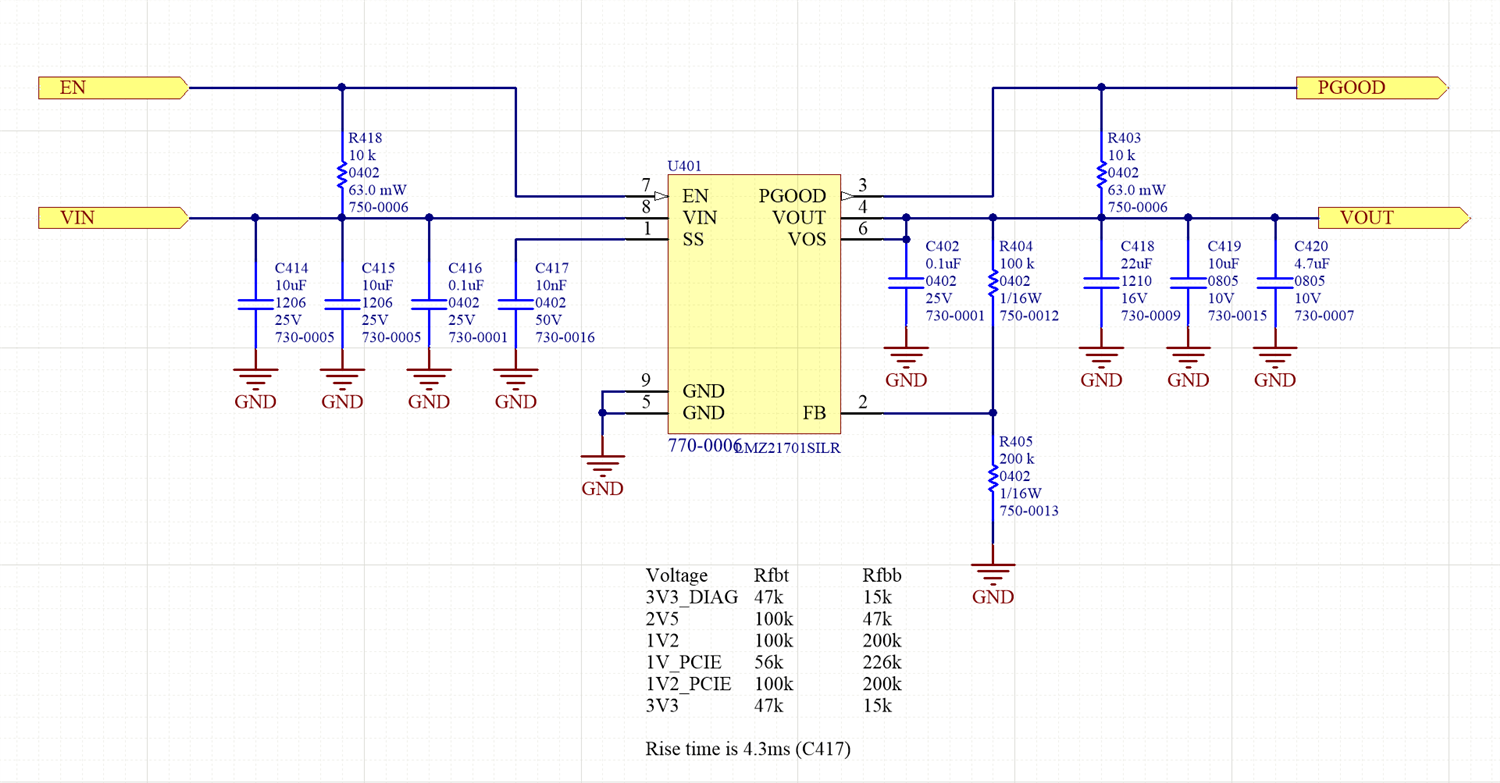
Task: Click the 226k value in the table
Action: [x=882, y=662]
